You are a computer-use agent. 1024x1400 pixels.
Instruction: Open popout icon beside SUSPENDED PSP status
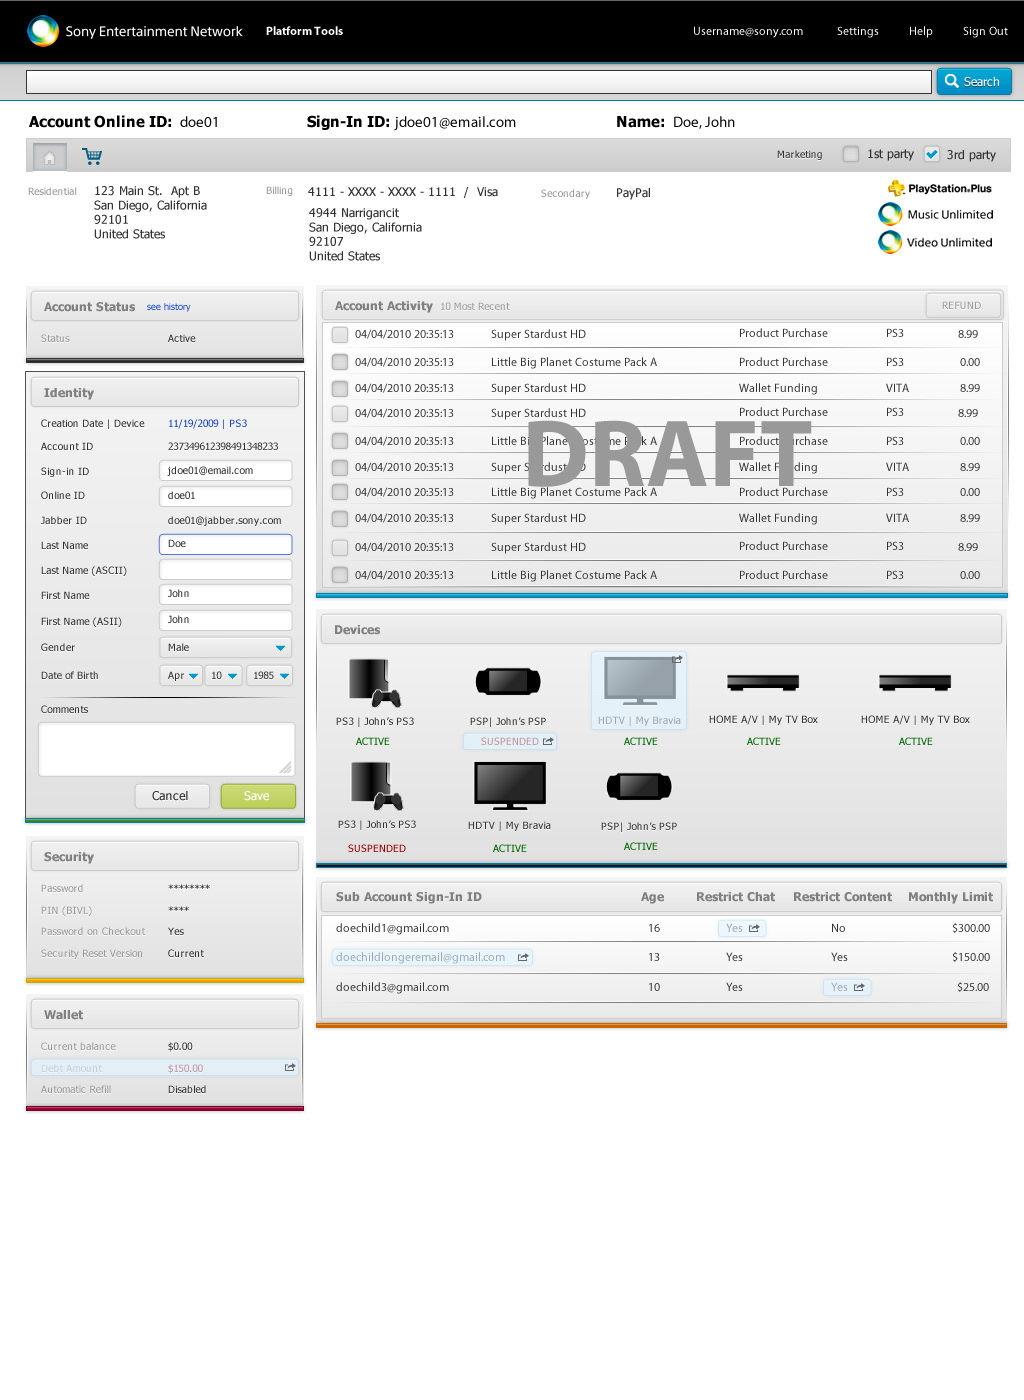[x=548, y=742]
